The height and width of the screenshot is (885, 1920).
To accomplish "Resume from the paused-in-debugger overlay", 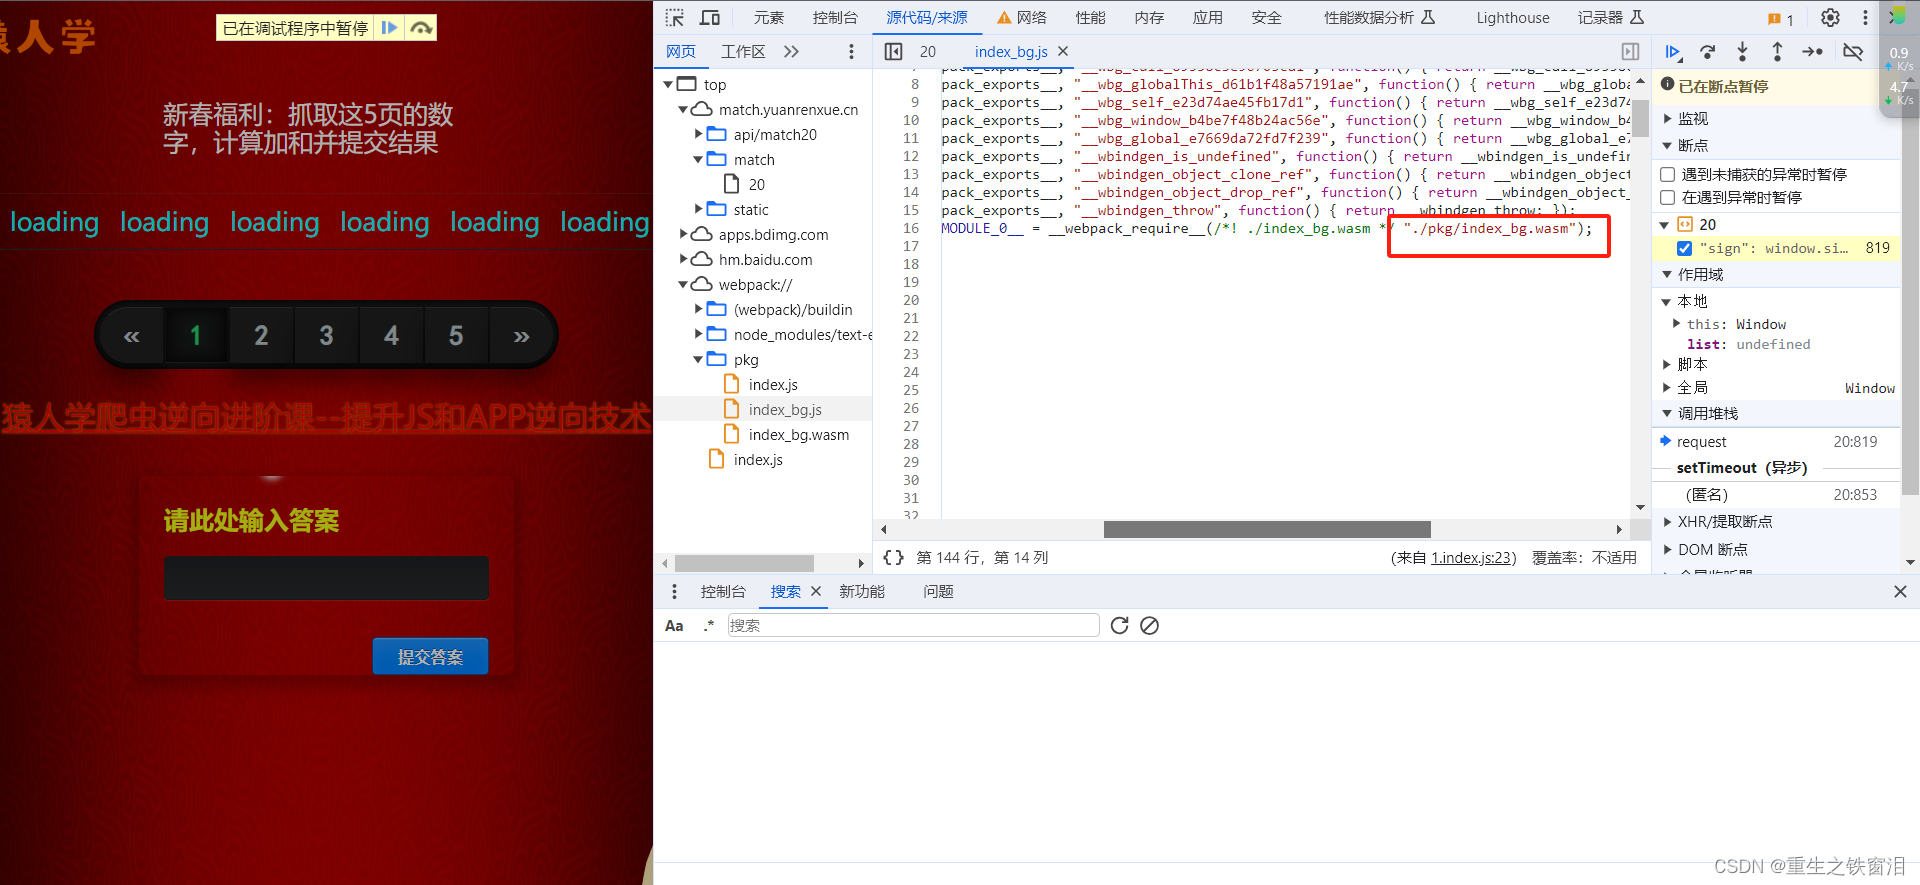I will (x=390, y=28).
